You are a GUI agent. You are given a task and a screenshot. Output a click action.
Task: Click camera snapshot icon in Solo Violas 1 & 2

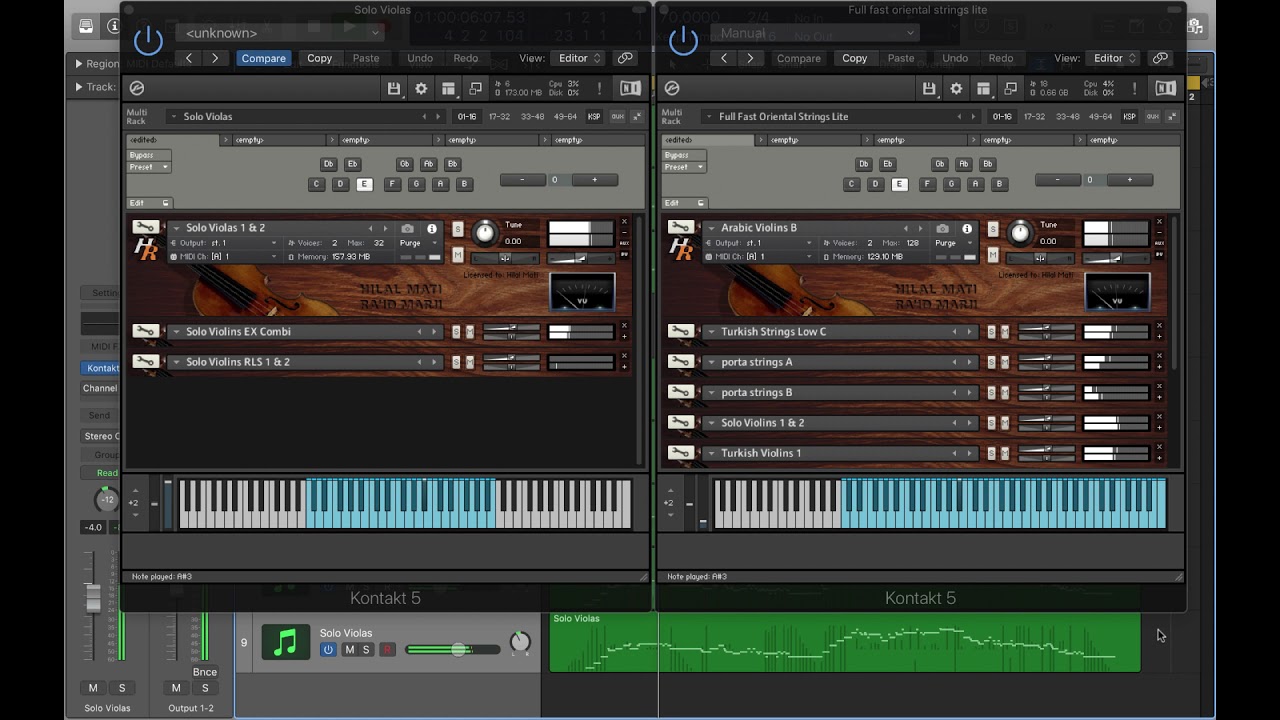pos(408,228)
